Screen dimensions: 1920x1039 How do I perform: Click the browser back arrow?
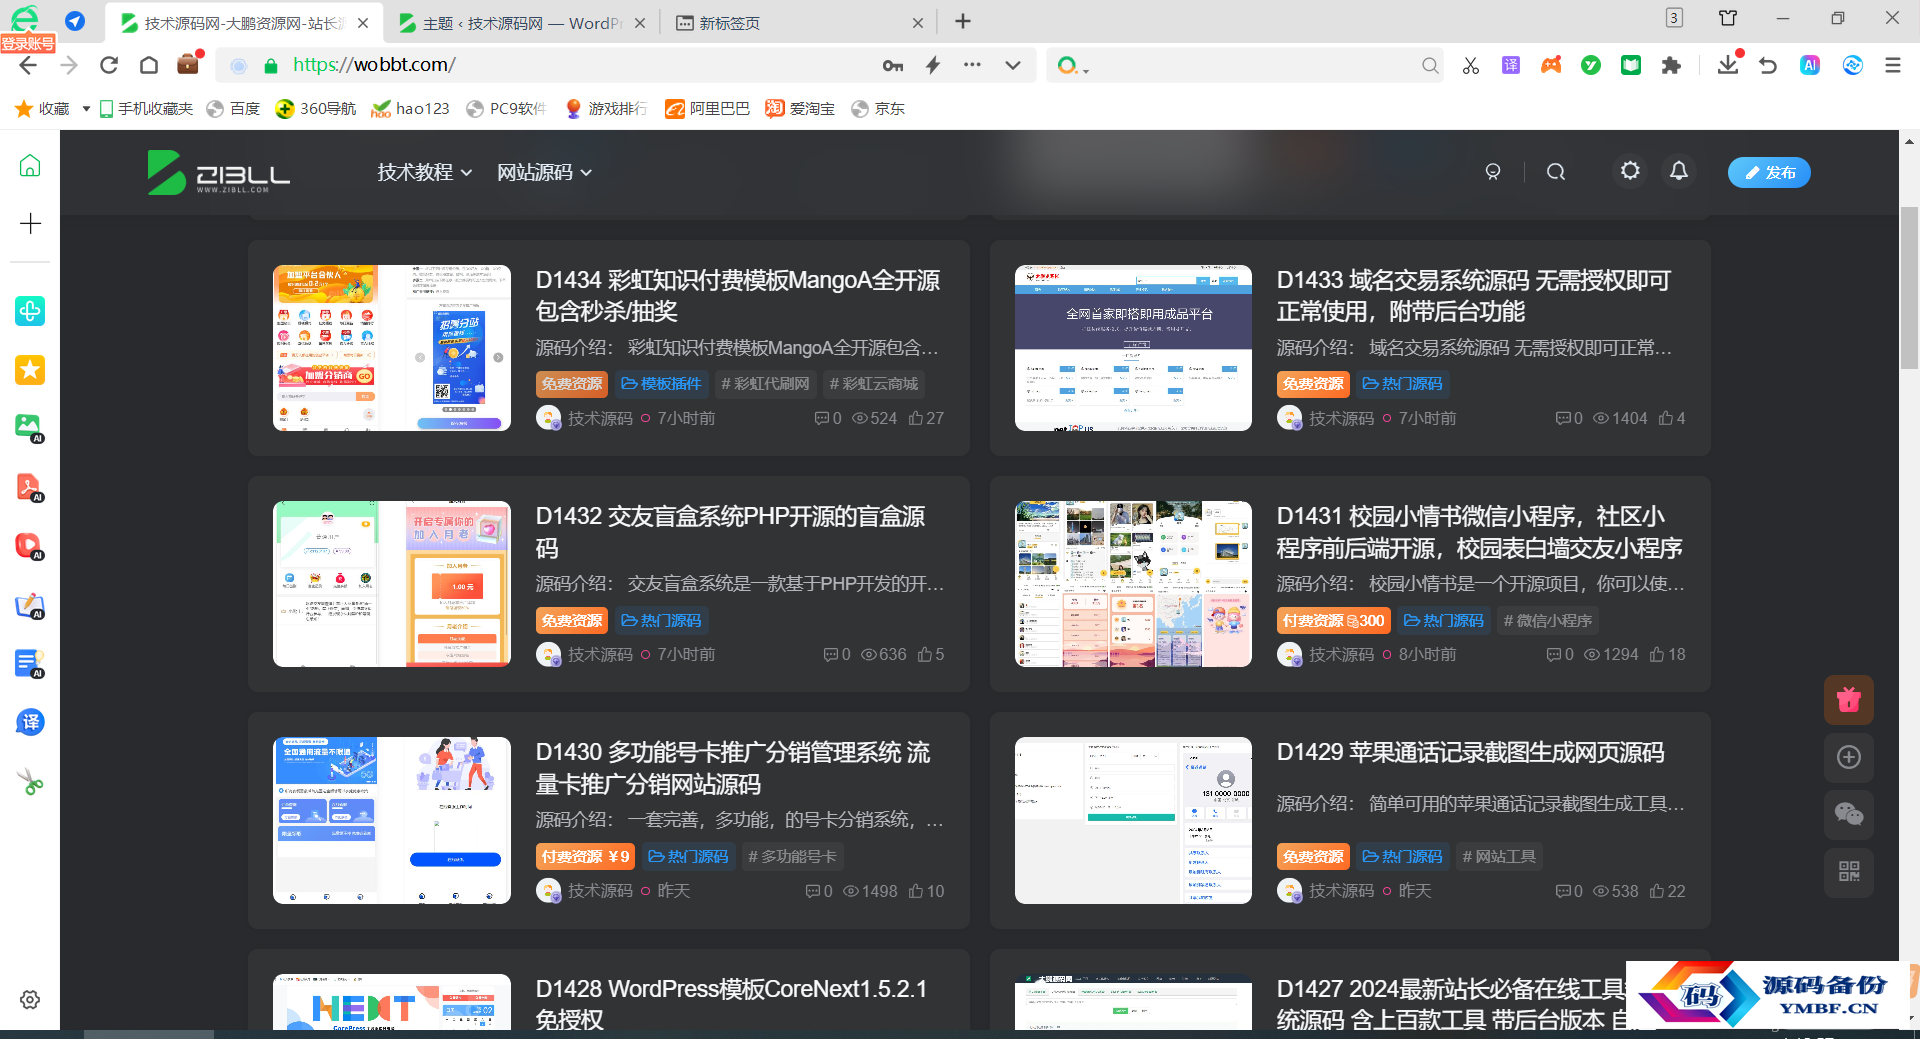click(28, 65)
